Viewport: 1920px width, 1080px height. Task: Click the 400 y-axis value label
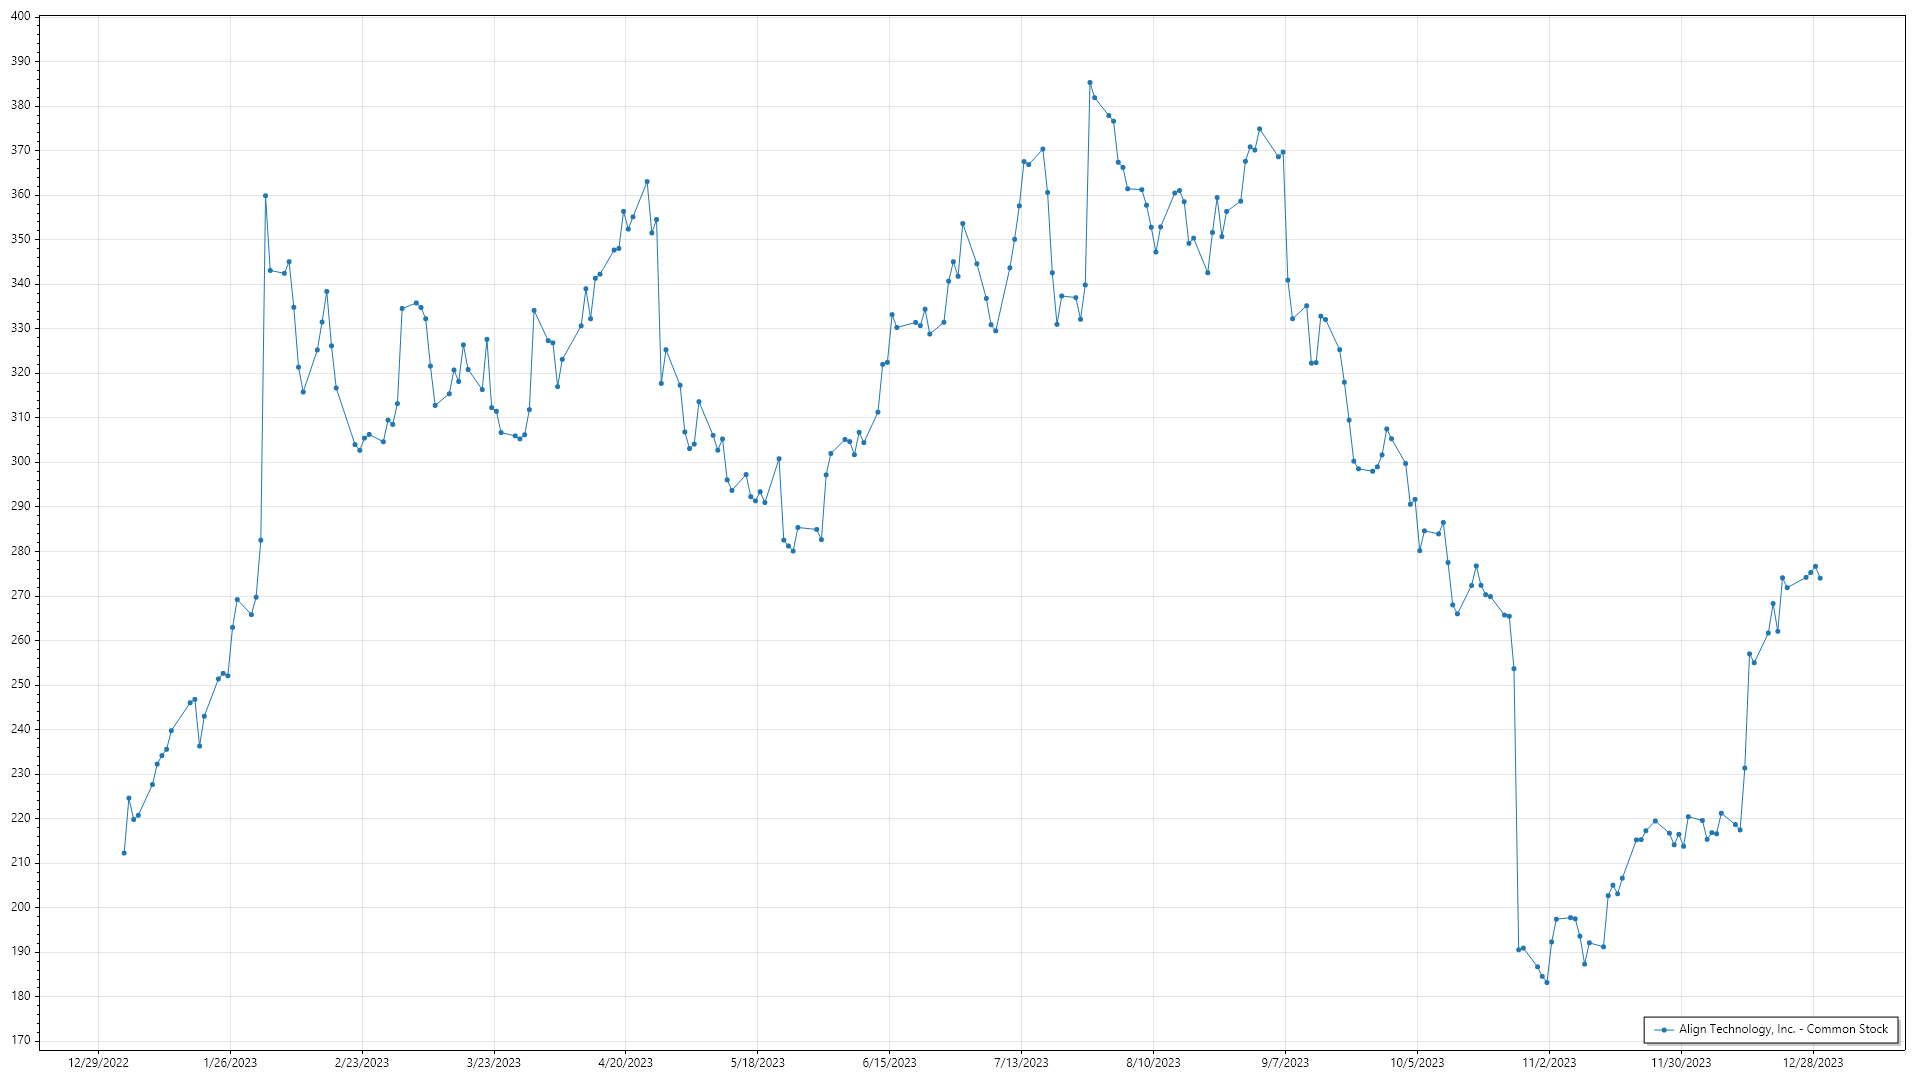point(20,17)
